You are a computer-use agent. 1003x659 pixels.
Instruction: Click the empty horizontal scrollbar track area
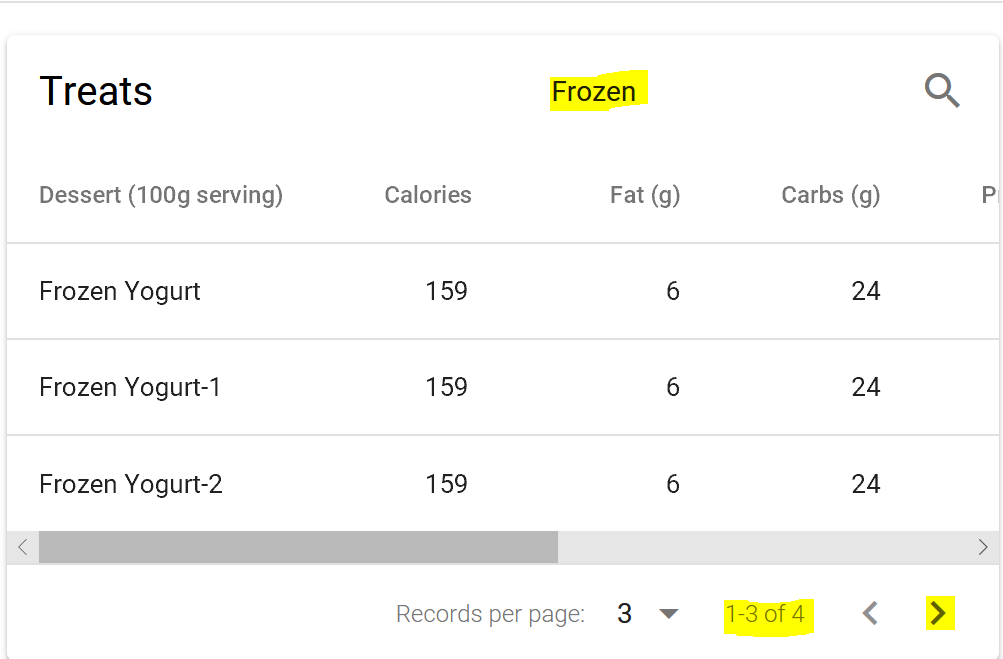pyautogui.click(x=762, y=547)
